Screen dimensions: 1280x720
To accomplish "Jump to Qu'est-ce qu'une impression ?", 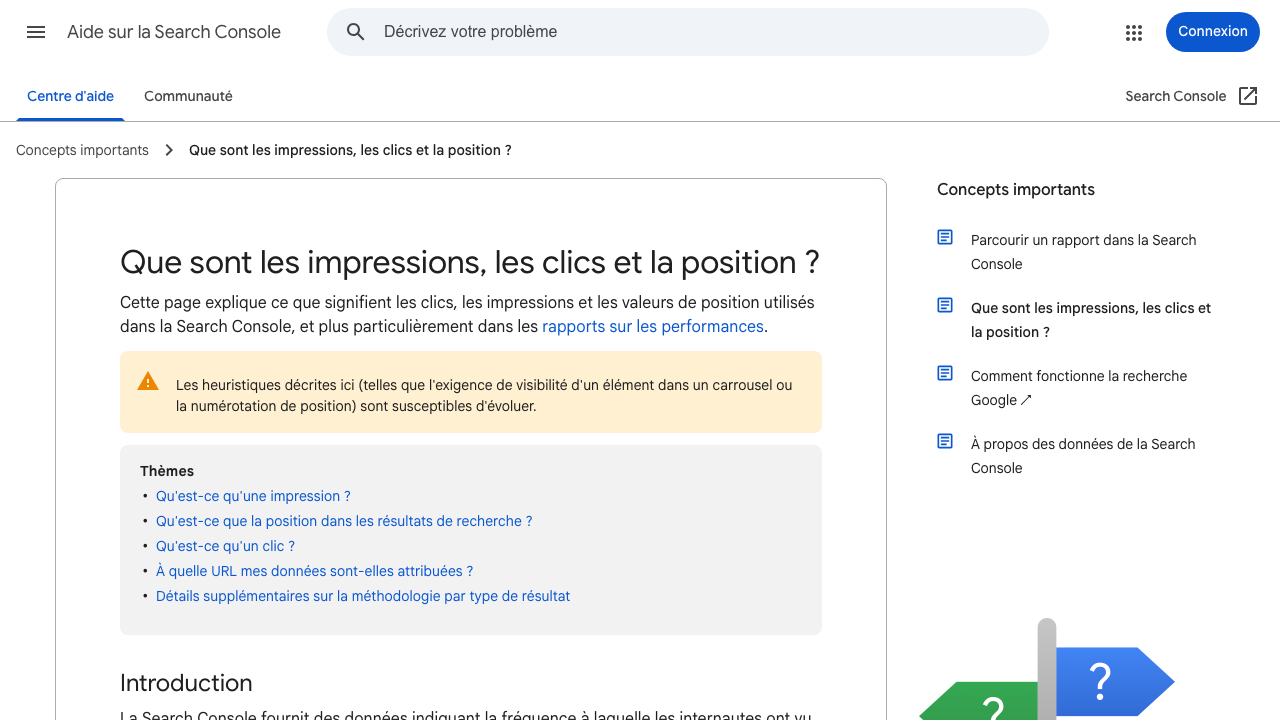I will (x=253, y=496).
